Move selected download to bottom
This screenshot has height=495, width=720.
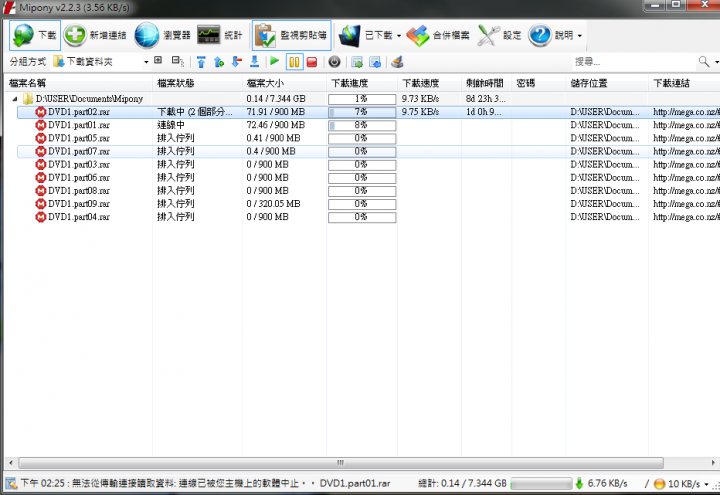pyautogui.click(x=254, y=62)
